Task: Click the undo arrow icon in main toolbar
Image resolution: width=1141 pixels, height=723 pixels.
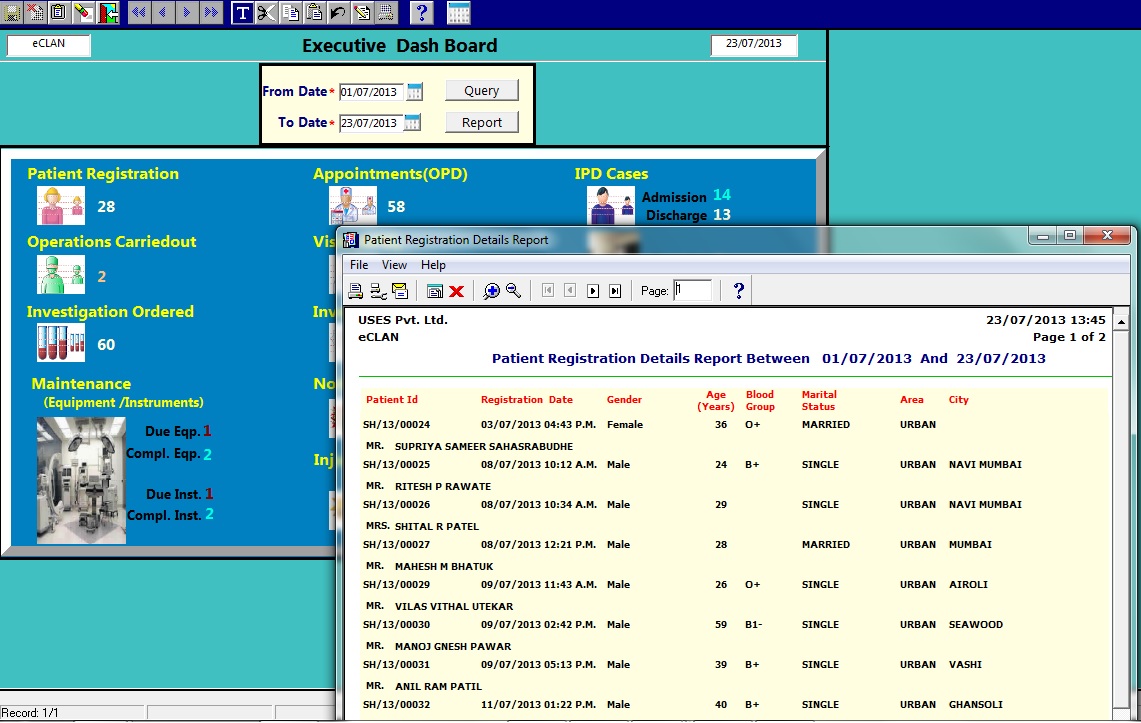Action: (337, 12)
